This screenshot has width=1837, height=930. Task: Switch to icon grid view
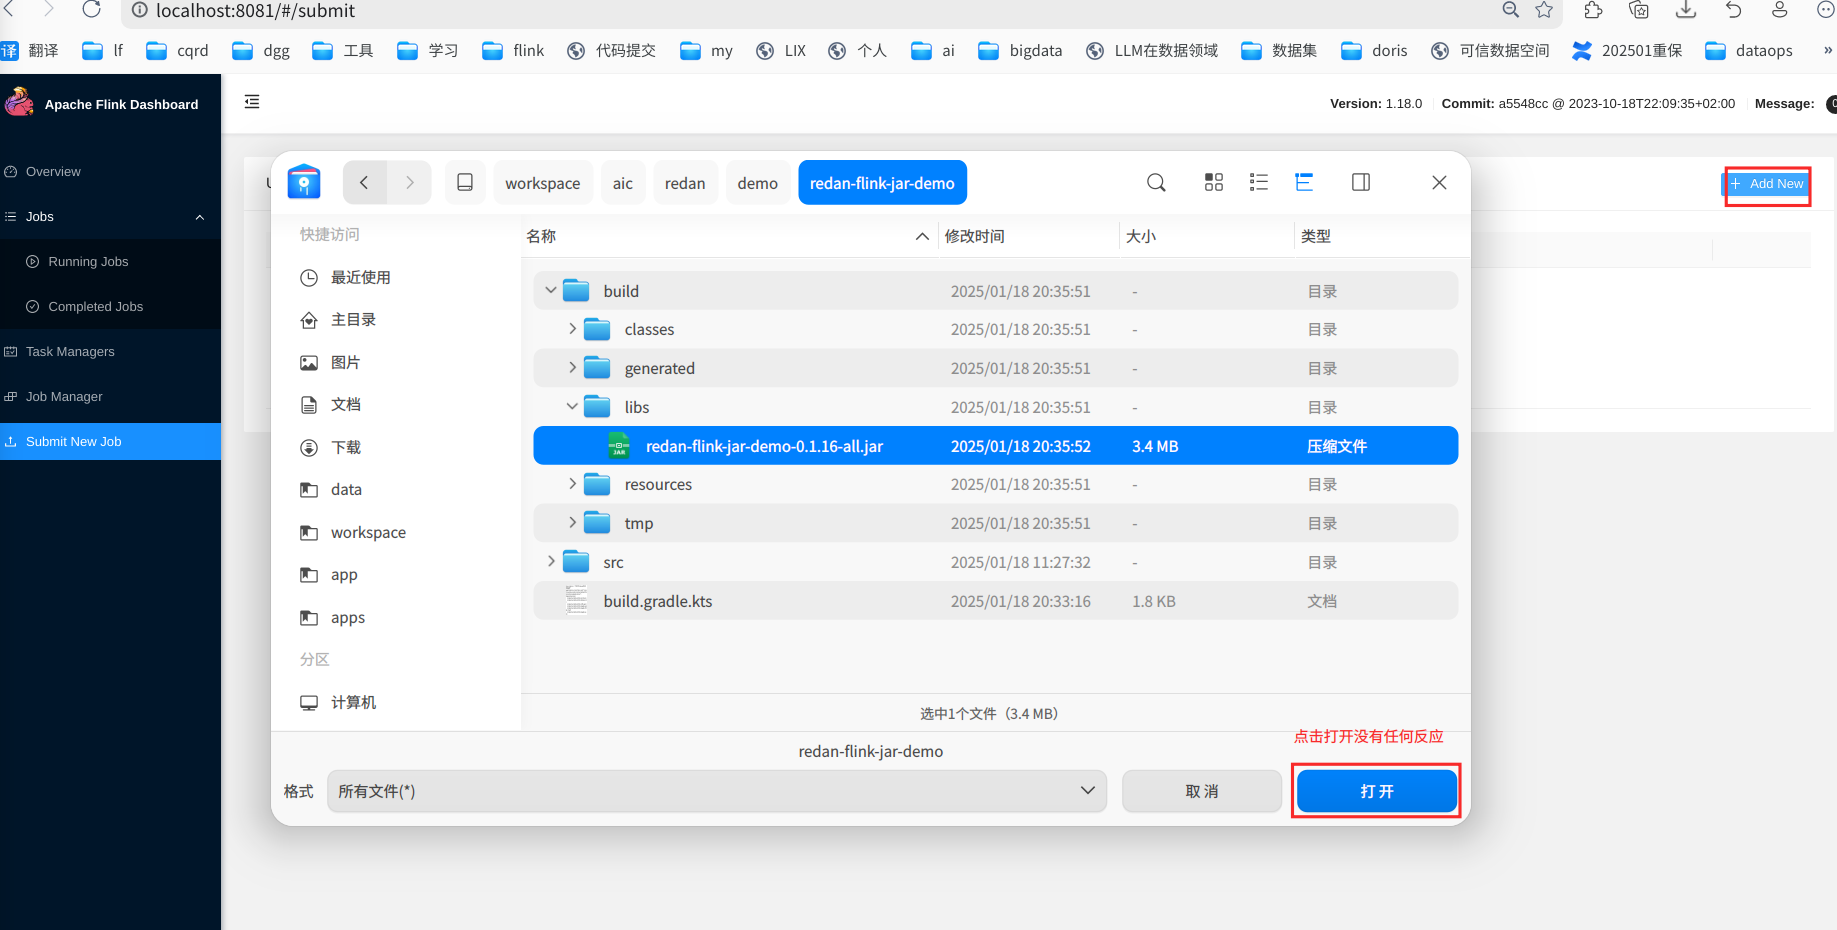tap(1214, 183)
